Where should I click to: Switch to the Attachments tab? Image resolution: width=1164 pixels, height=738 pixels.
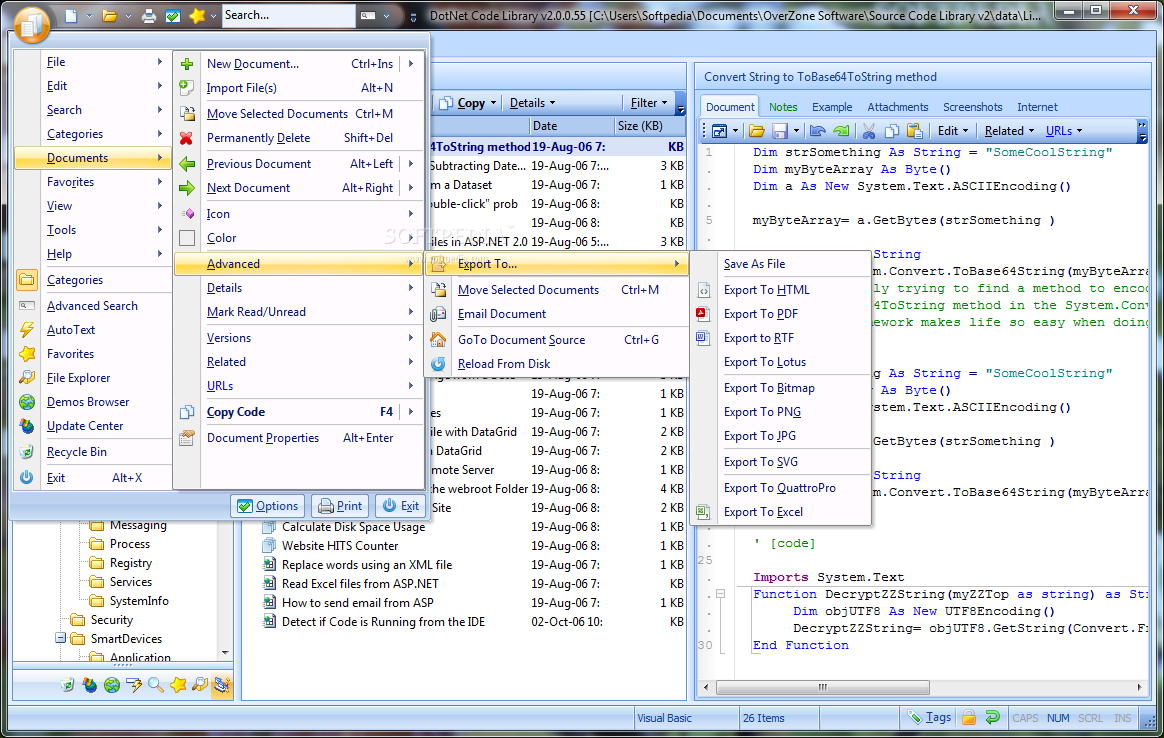click(x=897, y=107)
